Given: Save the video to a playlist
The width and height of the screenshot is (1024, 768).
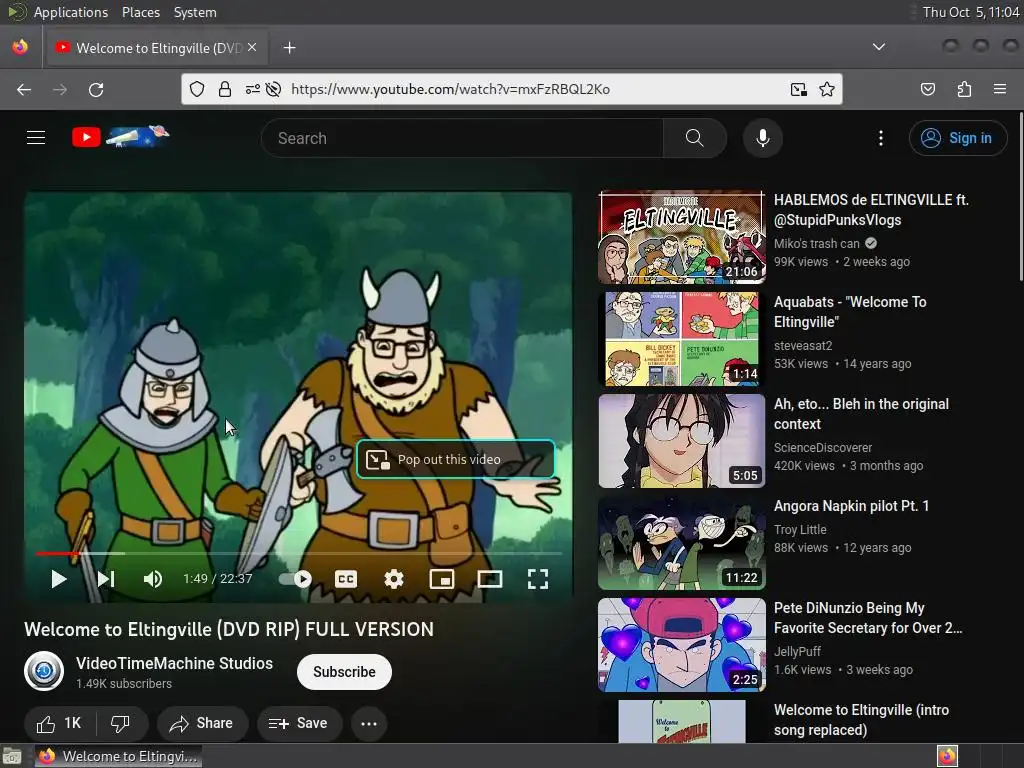Looking at the screenshot, I should (299, 724).
